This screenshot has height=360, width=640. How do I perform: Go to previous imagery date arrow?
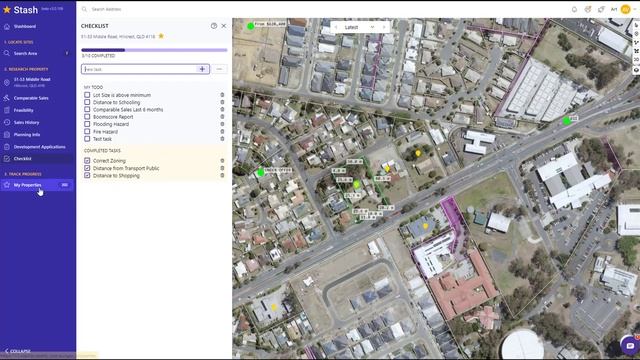point(336,27)
